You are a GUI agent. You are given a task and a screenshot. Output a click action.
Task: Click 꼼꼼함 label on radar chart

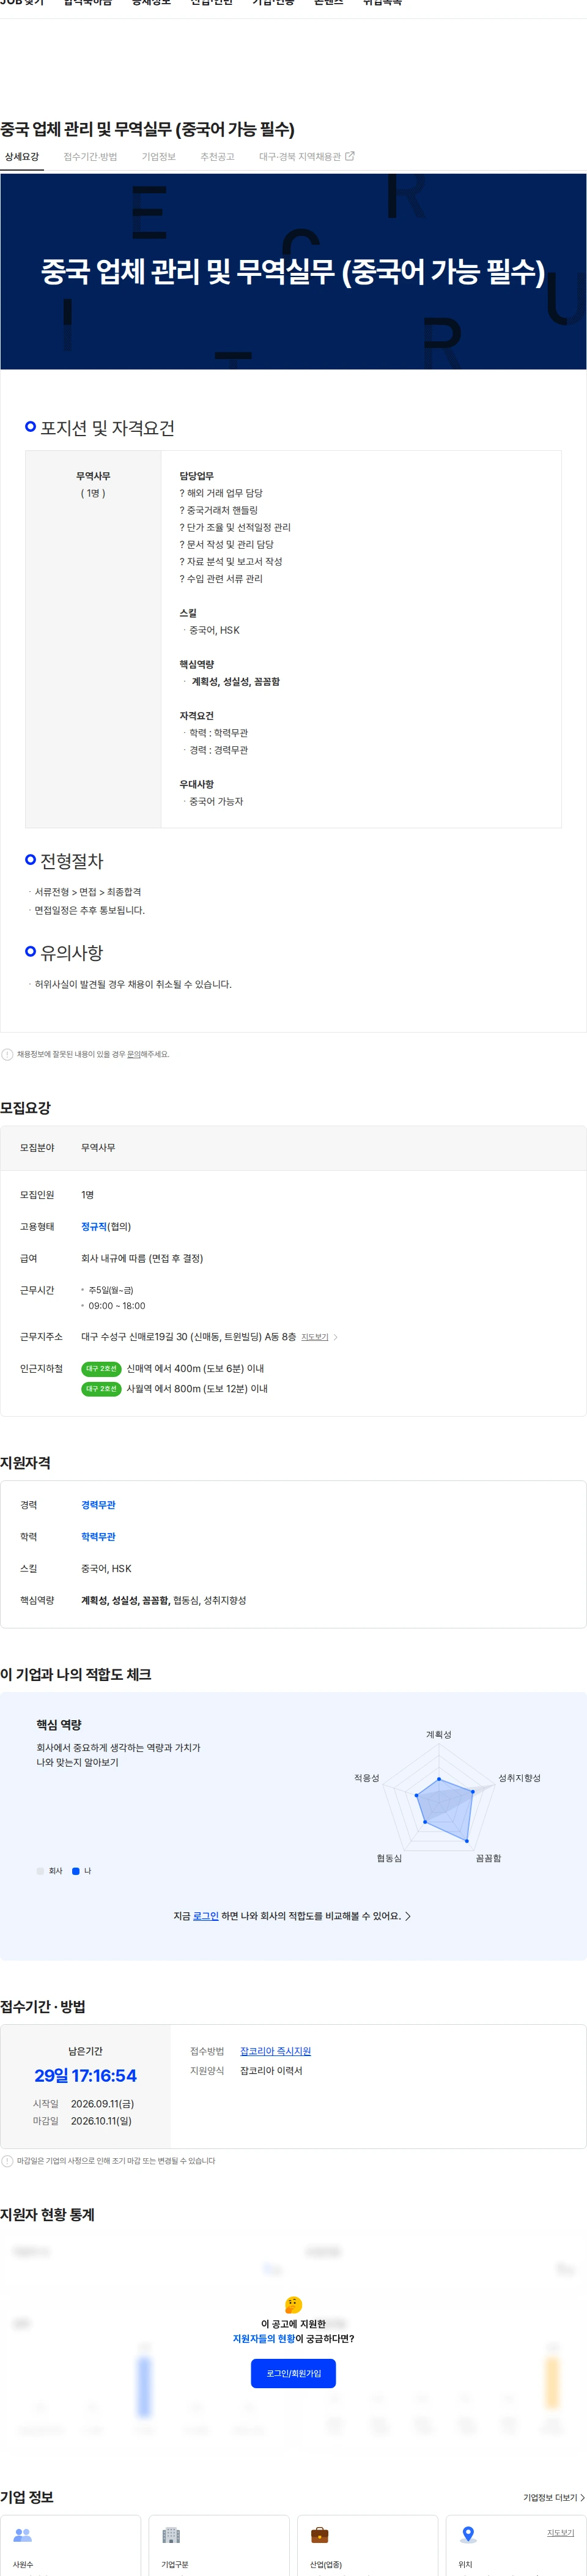[488, 1858]
